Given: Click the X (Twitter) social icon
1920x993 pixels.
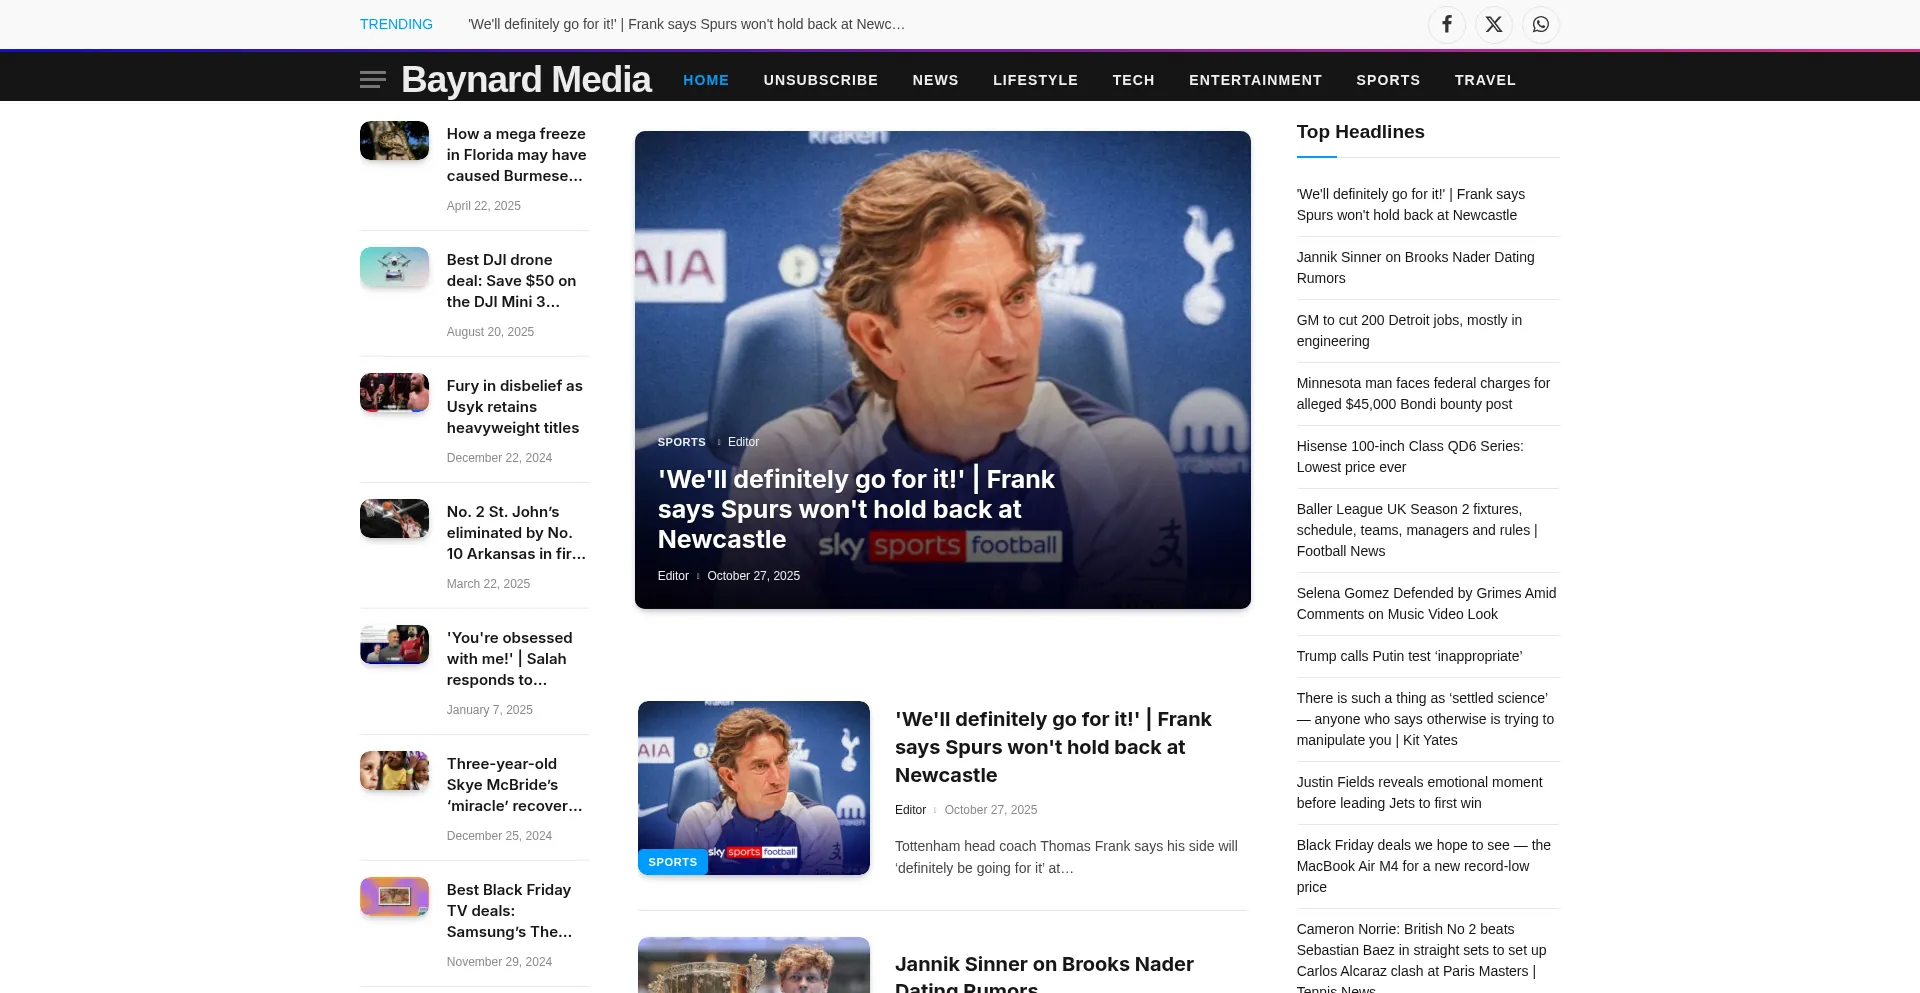Looking at the screenshot, I should [1493, 24].
